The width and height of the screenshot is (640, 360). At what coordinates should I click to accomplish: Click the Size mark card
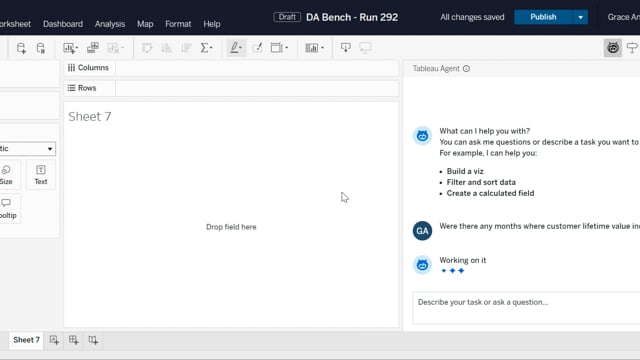(6, 175)
